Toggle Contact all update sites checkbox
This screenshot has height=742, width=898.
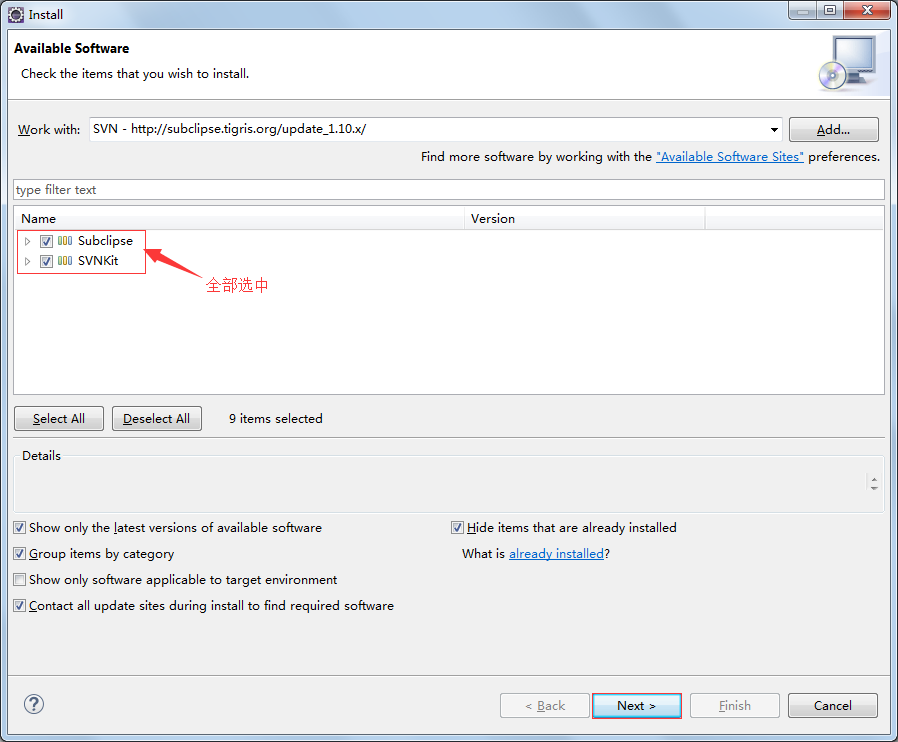pos(19,606)
